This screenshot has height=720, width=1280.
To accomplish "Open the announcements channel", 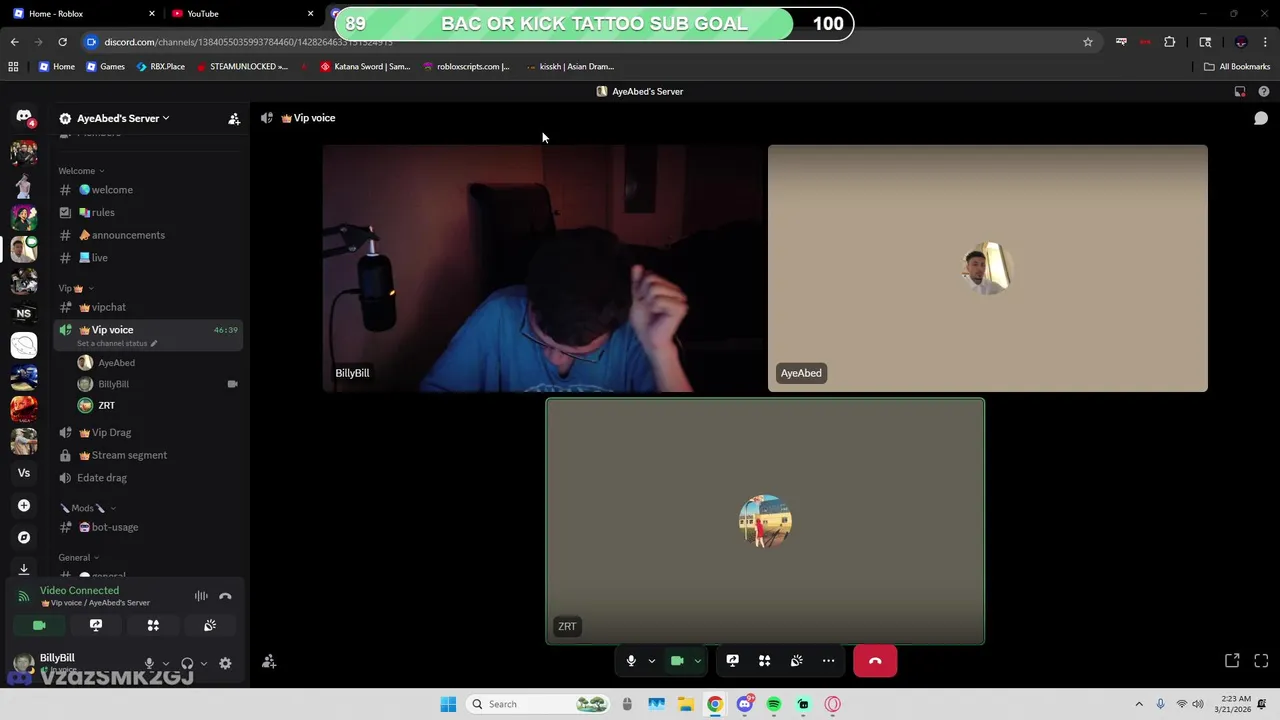I will (x=148, y=235).
